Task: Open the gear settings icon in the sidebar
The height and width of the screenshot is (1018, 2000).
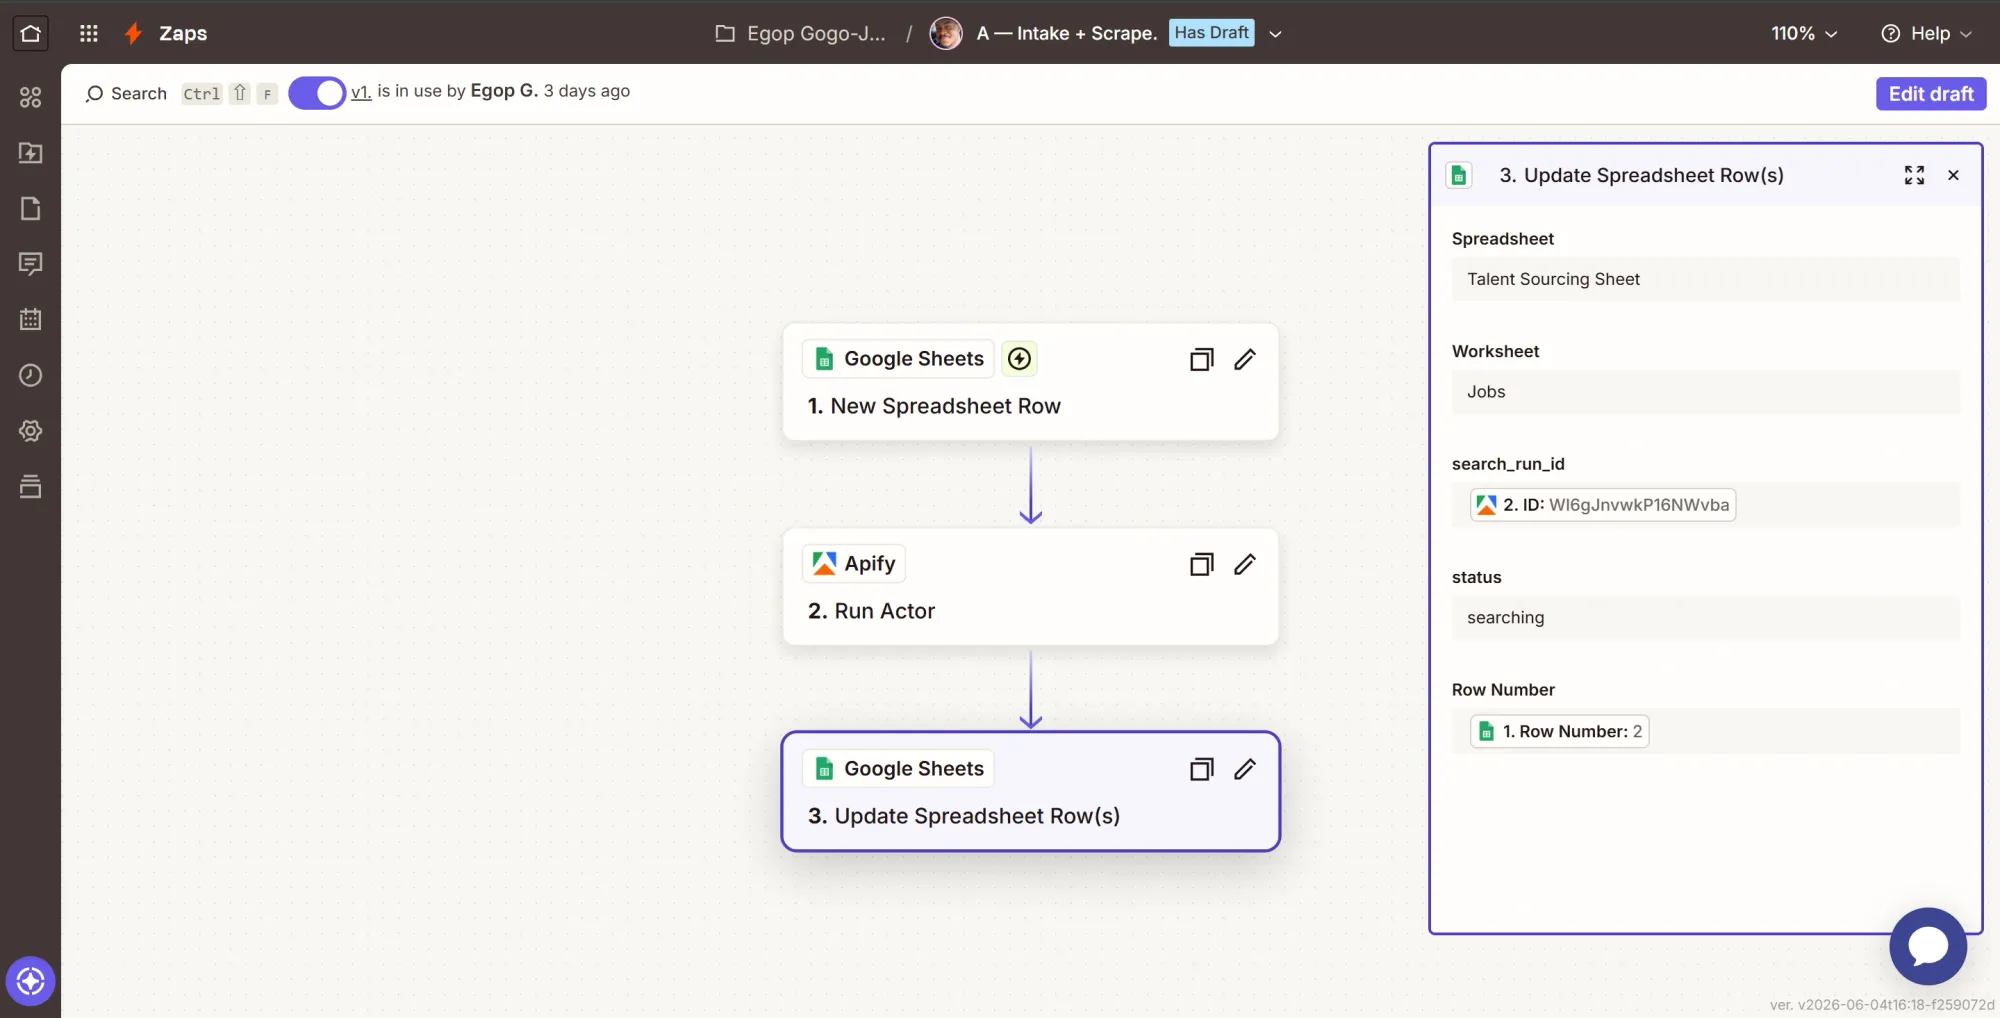Action: coord(31,431)
